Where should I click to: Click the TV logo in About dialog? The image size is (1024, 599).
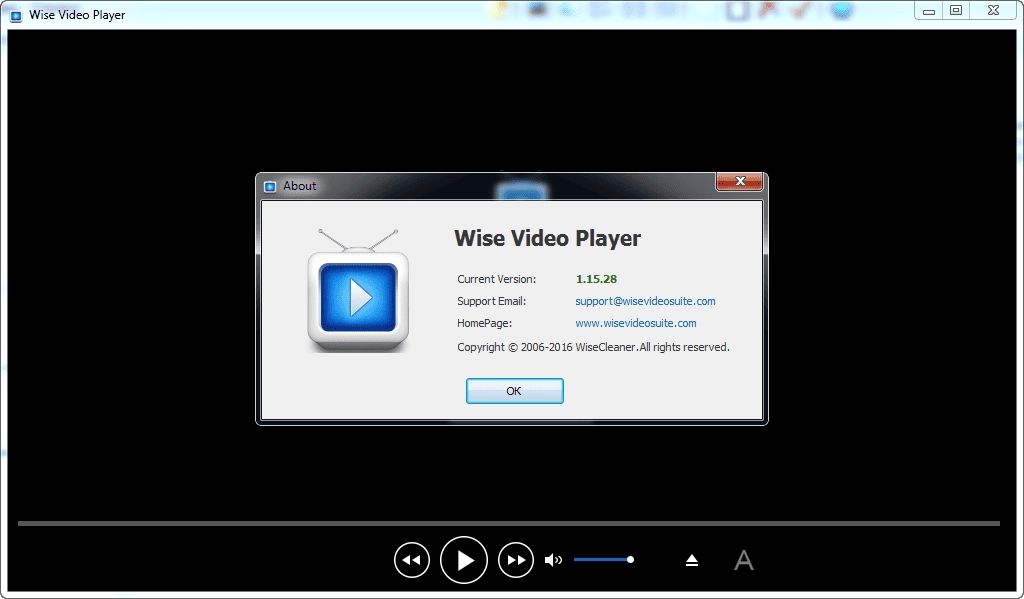(358, 291)
